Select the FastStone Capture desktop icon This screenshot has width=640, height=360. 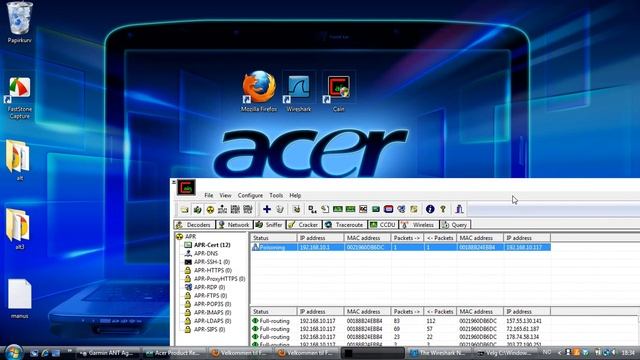pyautogui.click(x=19, y=98)
